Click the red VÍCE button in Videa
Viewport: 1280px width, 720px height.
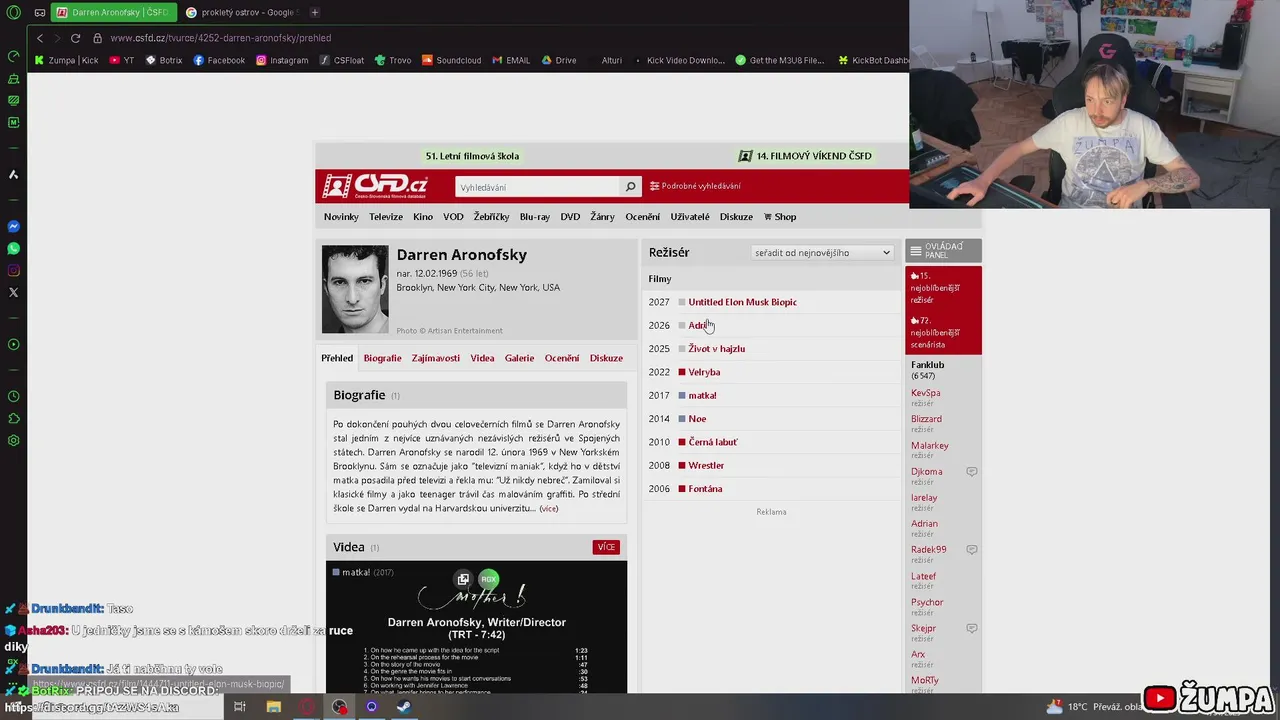pos(606,547)
